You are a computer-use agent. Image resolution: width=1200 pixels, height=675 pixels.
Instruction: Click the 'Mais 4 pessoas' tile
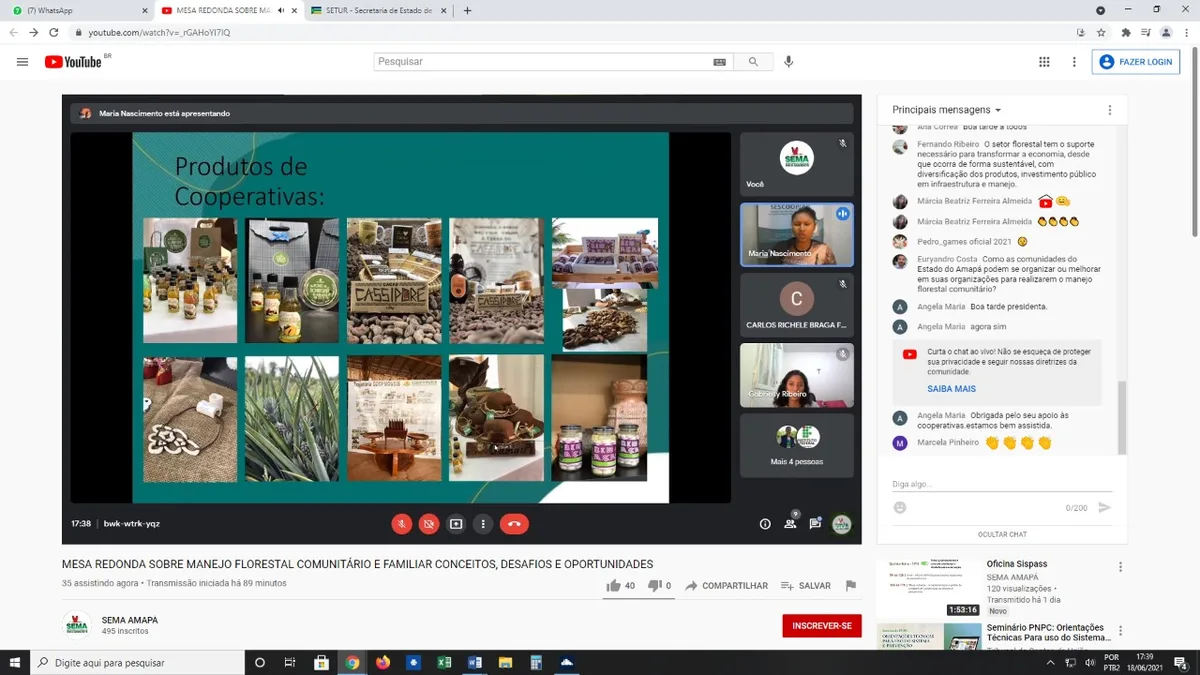pos(797,445)
